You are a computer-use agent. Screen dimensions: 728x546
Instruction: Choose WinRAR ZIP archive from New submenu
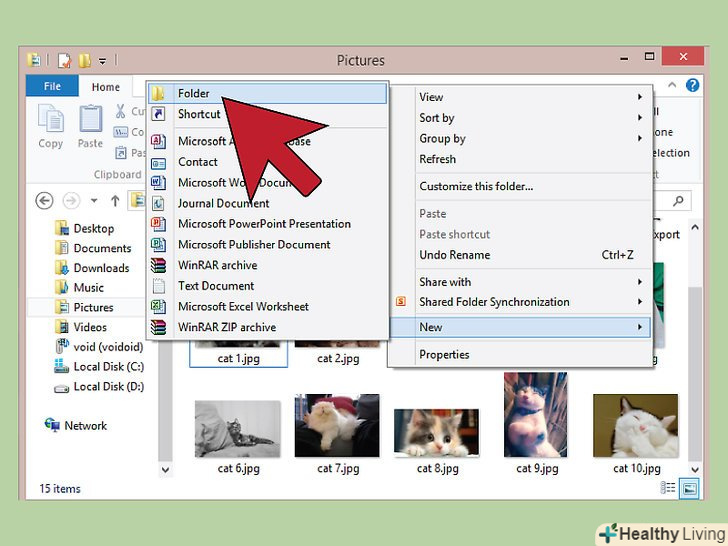pyautogui.click(x=226, y=327)
